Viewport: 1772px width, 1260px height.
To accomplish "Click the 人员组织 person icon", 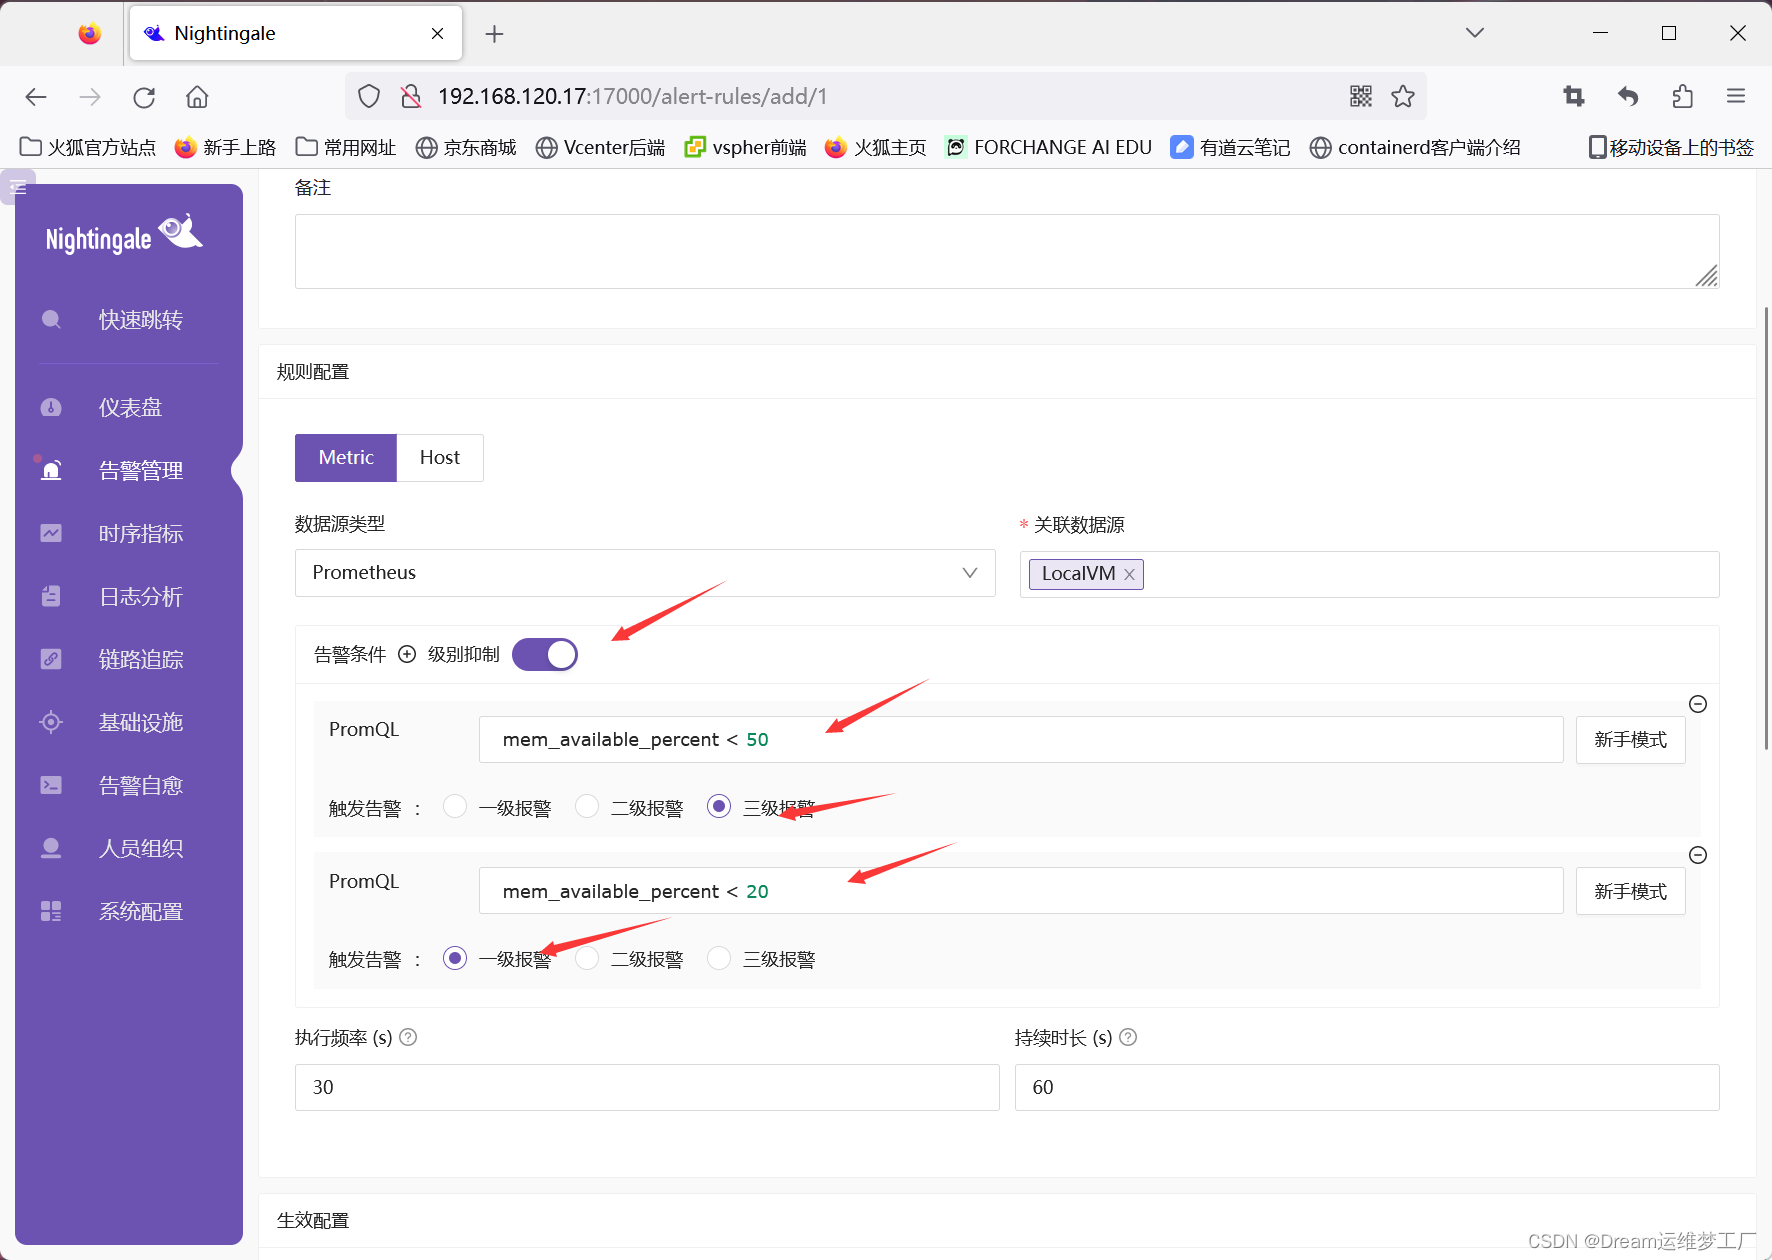I will pos(51,848).
